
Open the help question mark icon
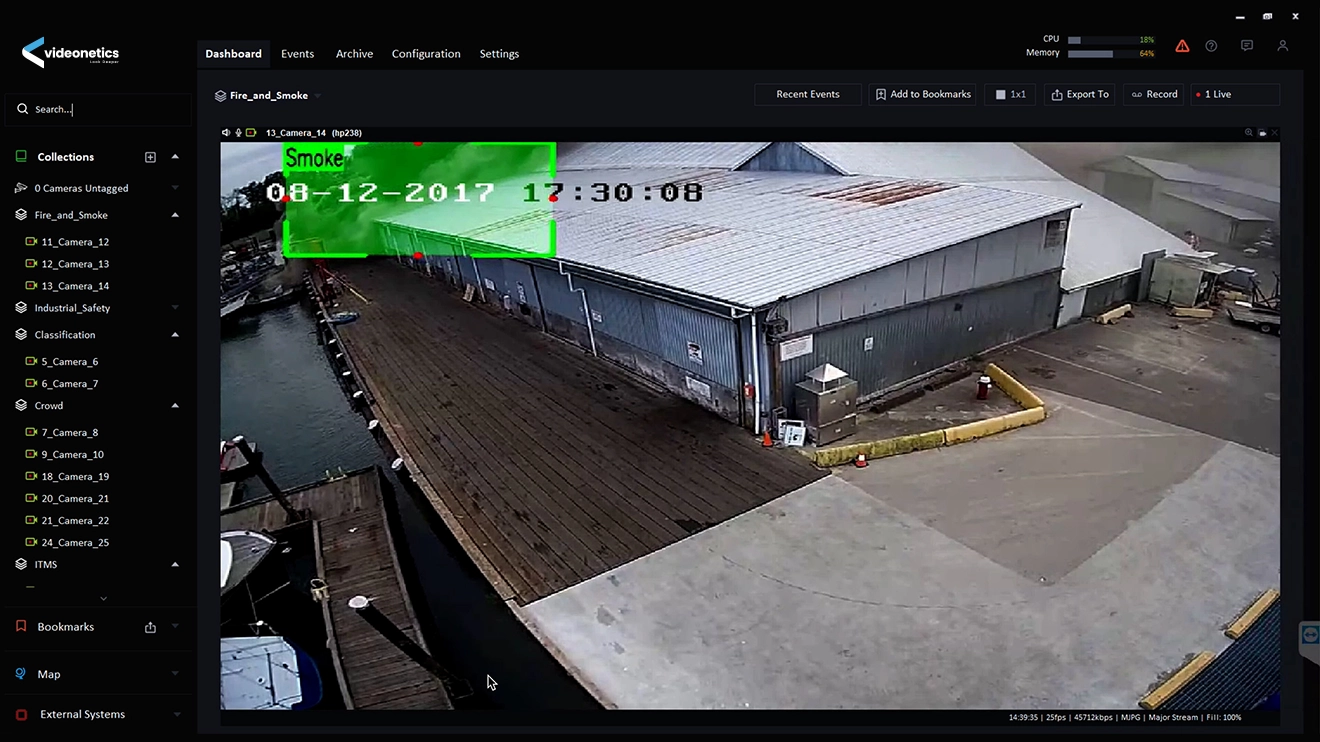[1211, 46]
